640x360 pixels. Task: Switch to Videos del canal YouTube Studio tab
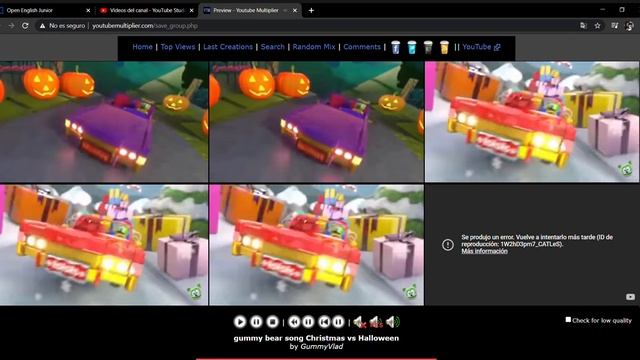[147, 10]
